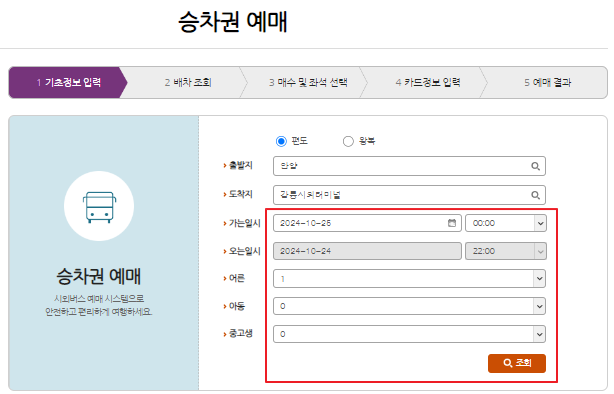
Task: Click the 어른 field label
Action: [237, 278]
